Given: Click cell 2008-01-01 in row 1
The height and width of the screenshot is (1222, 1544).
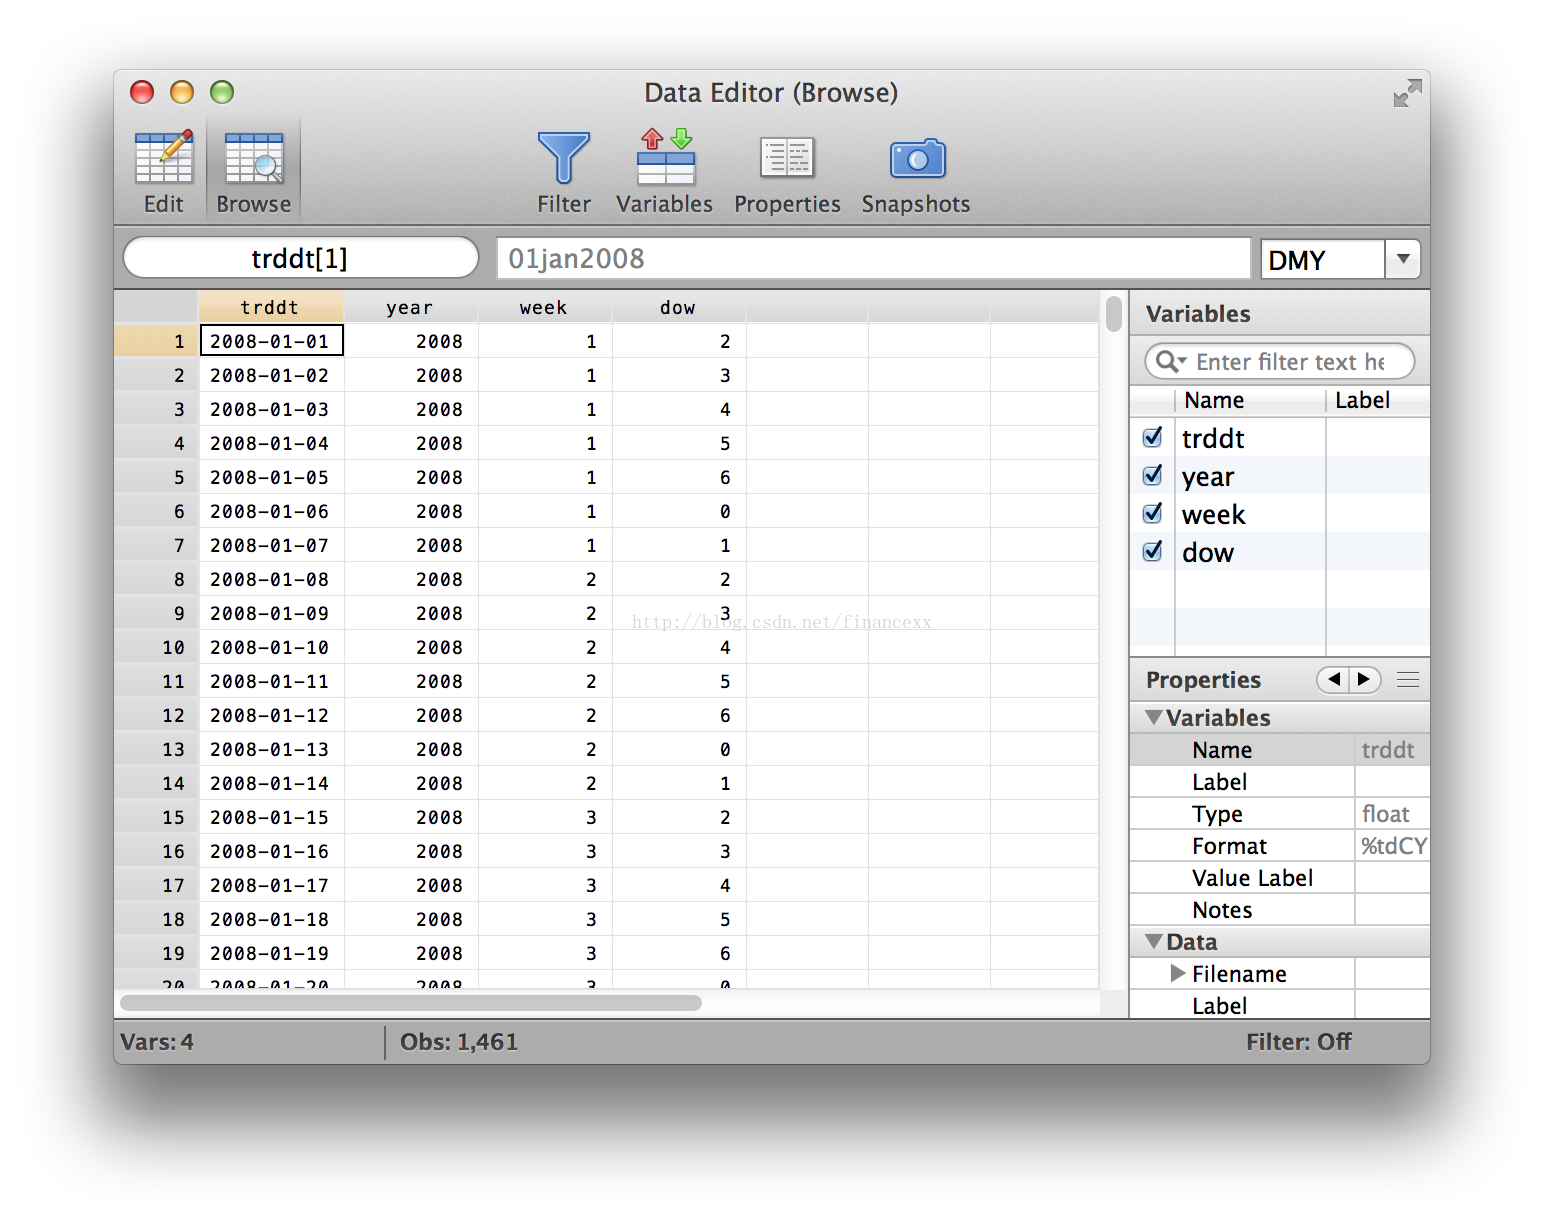Looking at the screenshot, I should pyautogui.click(x=271, y=341).
